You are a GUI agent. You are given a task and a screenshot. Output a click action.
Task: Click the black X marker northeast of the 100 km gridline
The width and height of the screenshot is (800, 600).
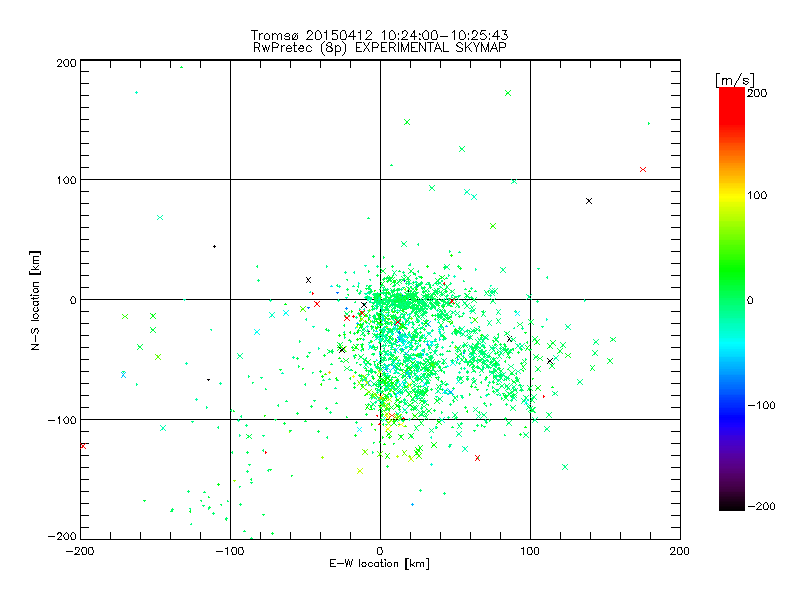[x=589, y=201]
